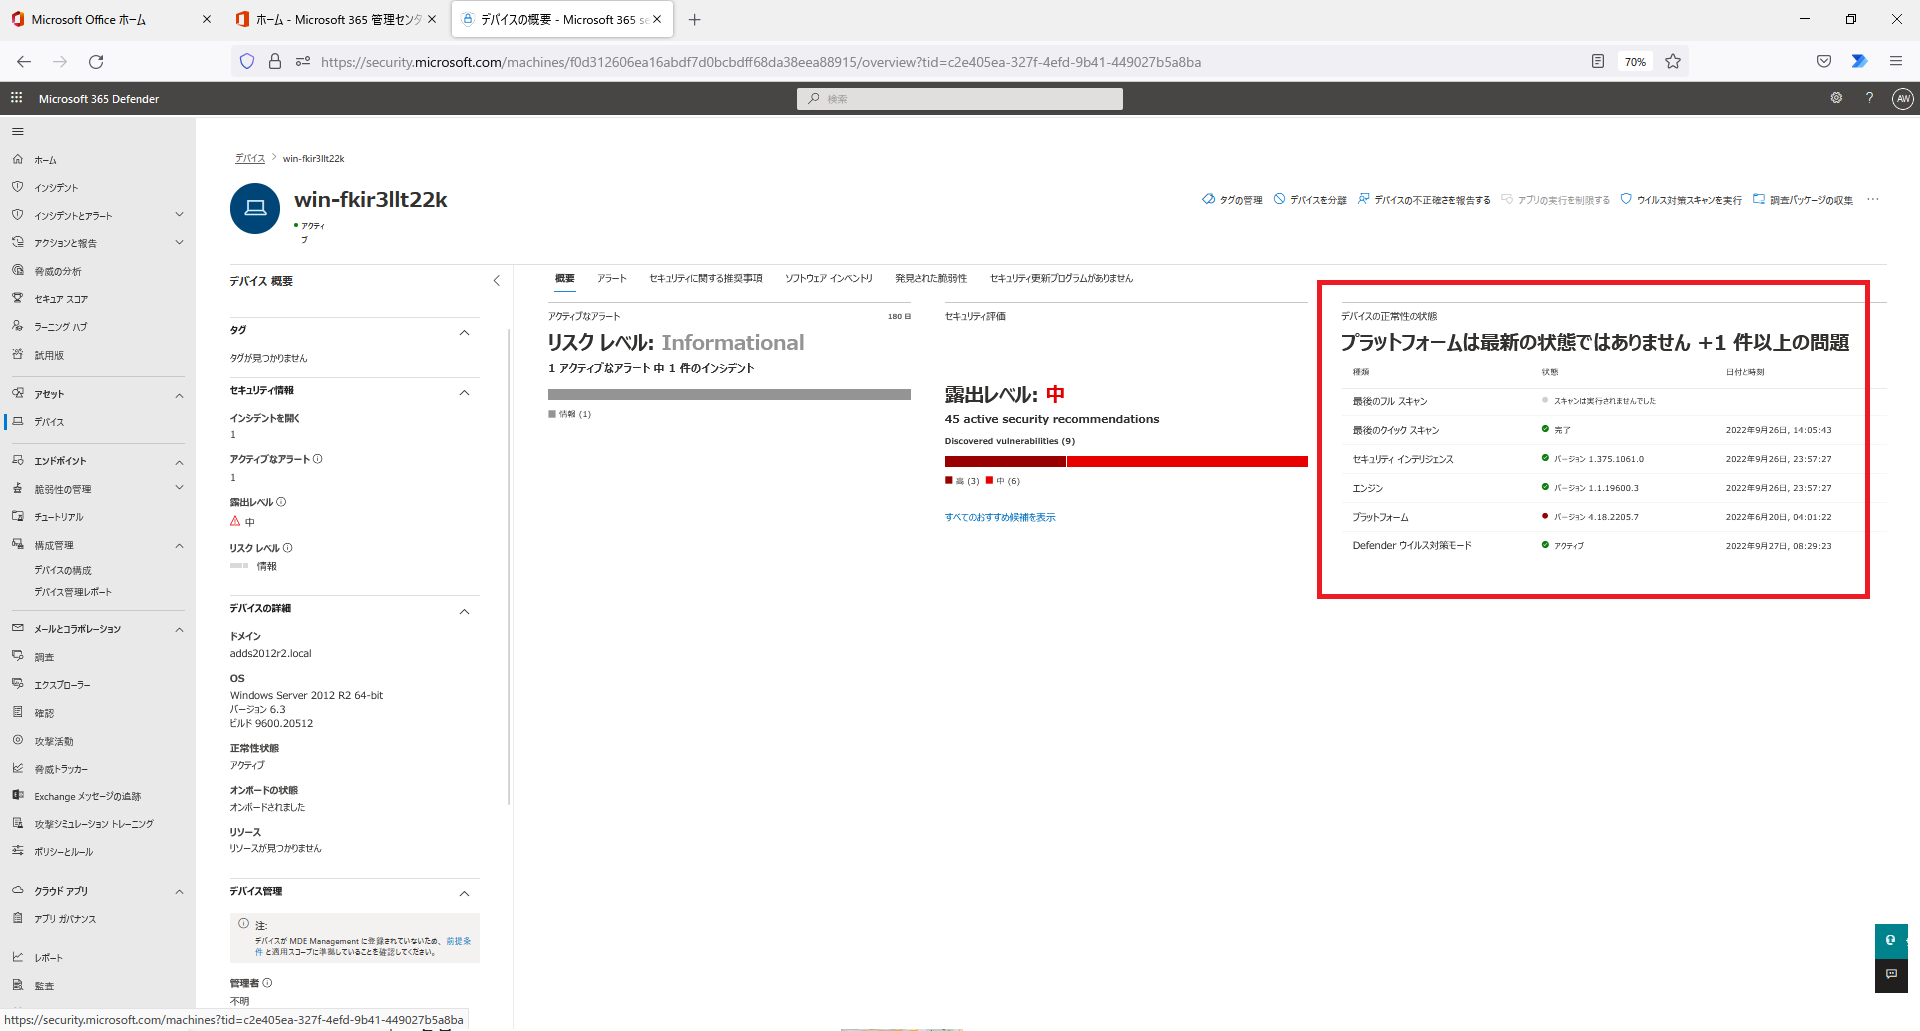Collapse the メールとコラボレーション section
This screenshot has height=1031, width=1920.
(x=180, y=630)
